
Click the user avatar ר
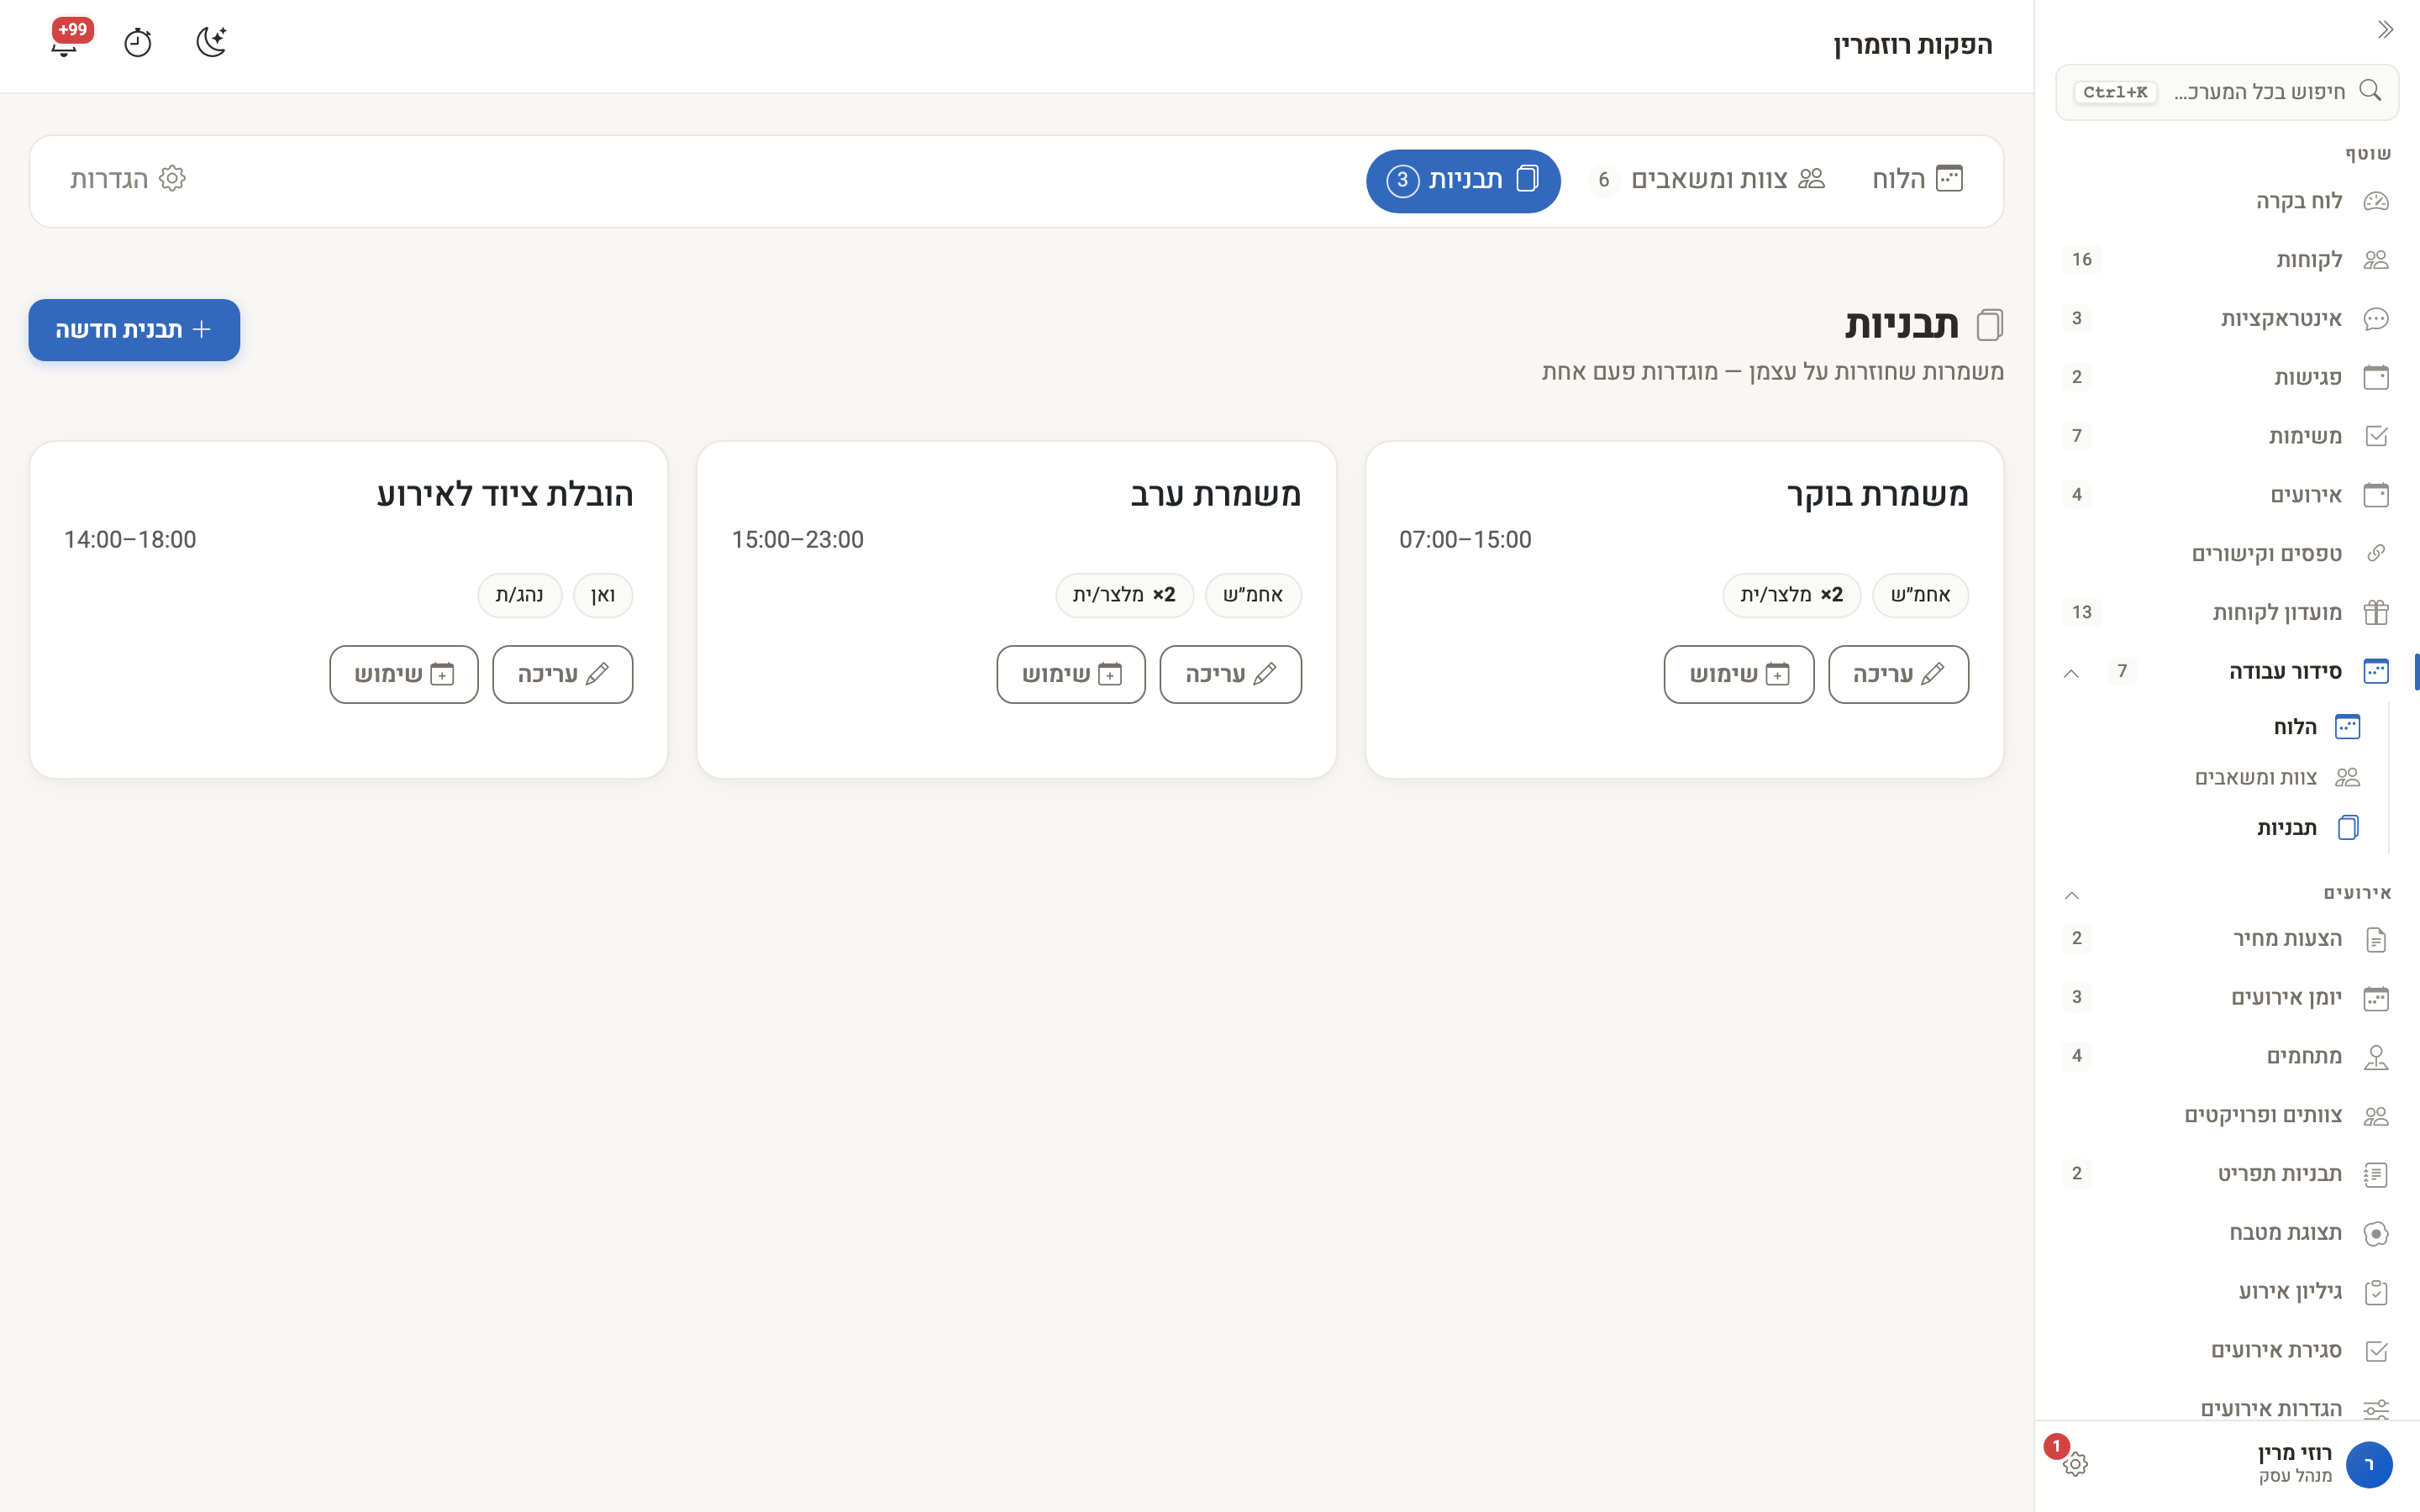[2368, 1465]
